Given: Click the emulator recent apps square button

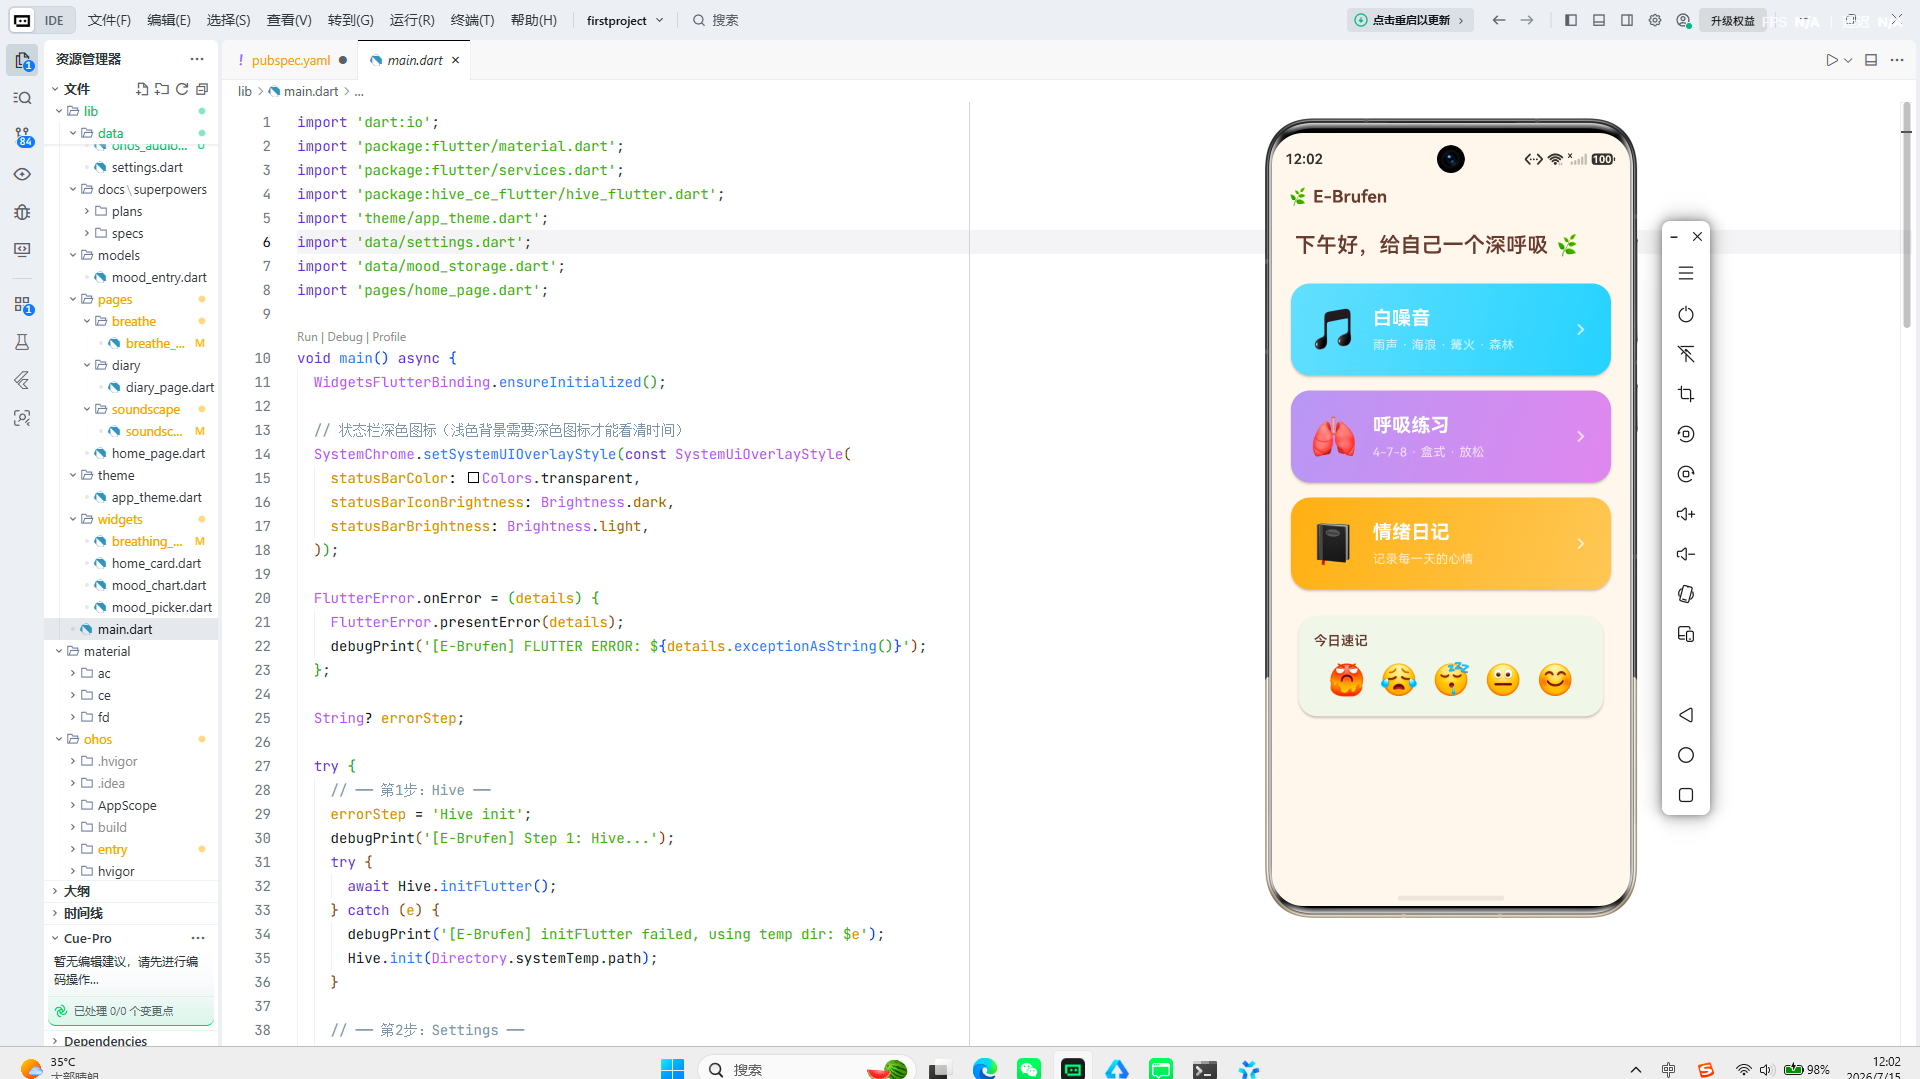Looking at the screenshot, I should point(1686,795).
